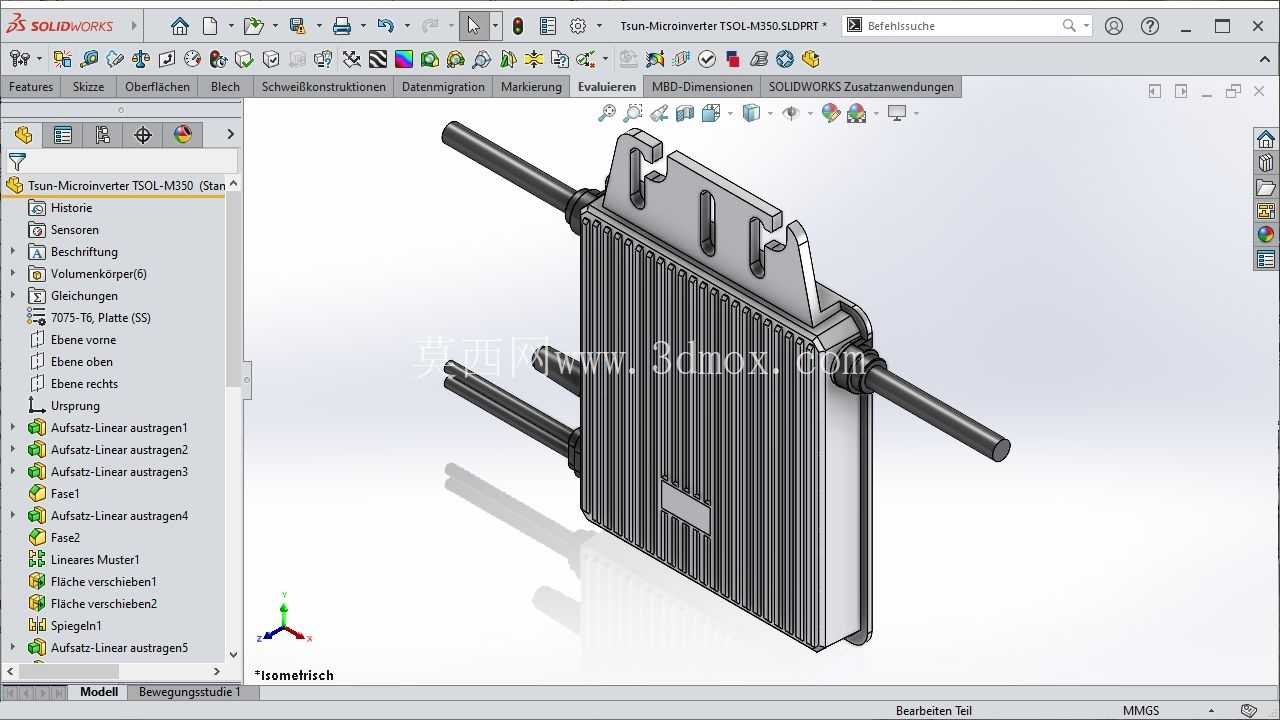1280x720 pixels.
Task: Select Ebene vorne plane
Action: coord(83,340)
